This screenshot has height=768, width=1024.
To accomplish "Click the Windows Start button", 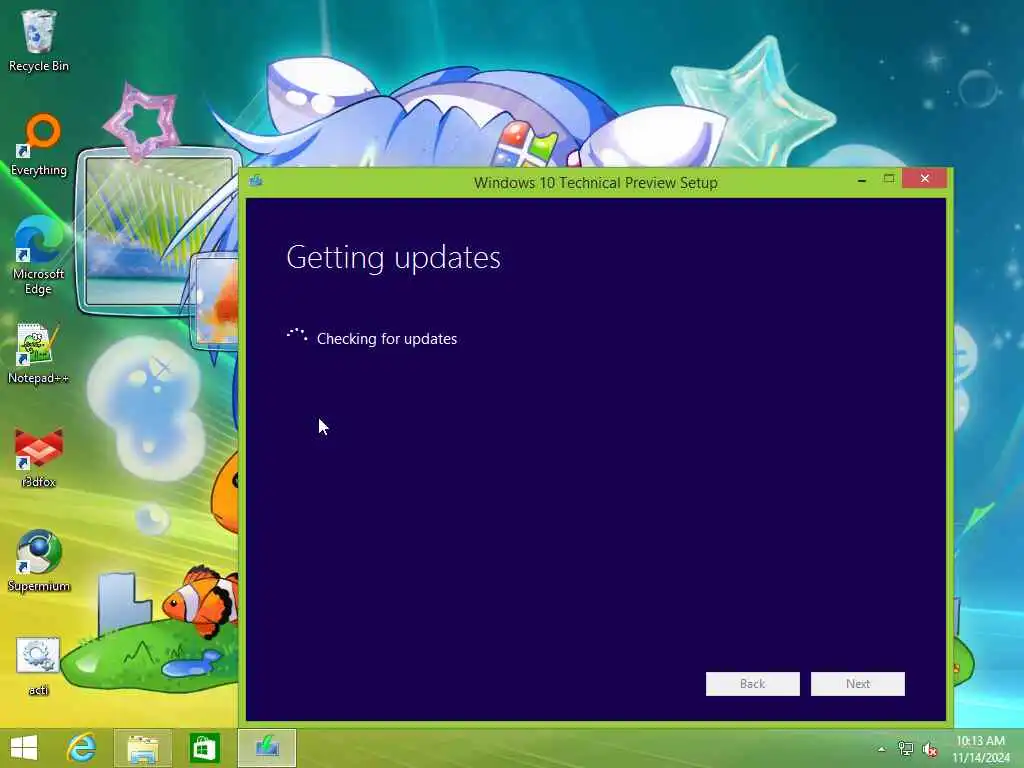I will [x=24, y=748].
